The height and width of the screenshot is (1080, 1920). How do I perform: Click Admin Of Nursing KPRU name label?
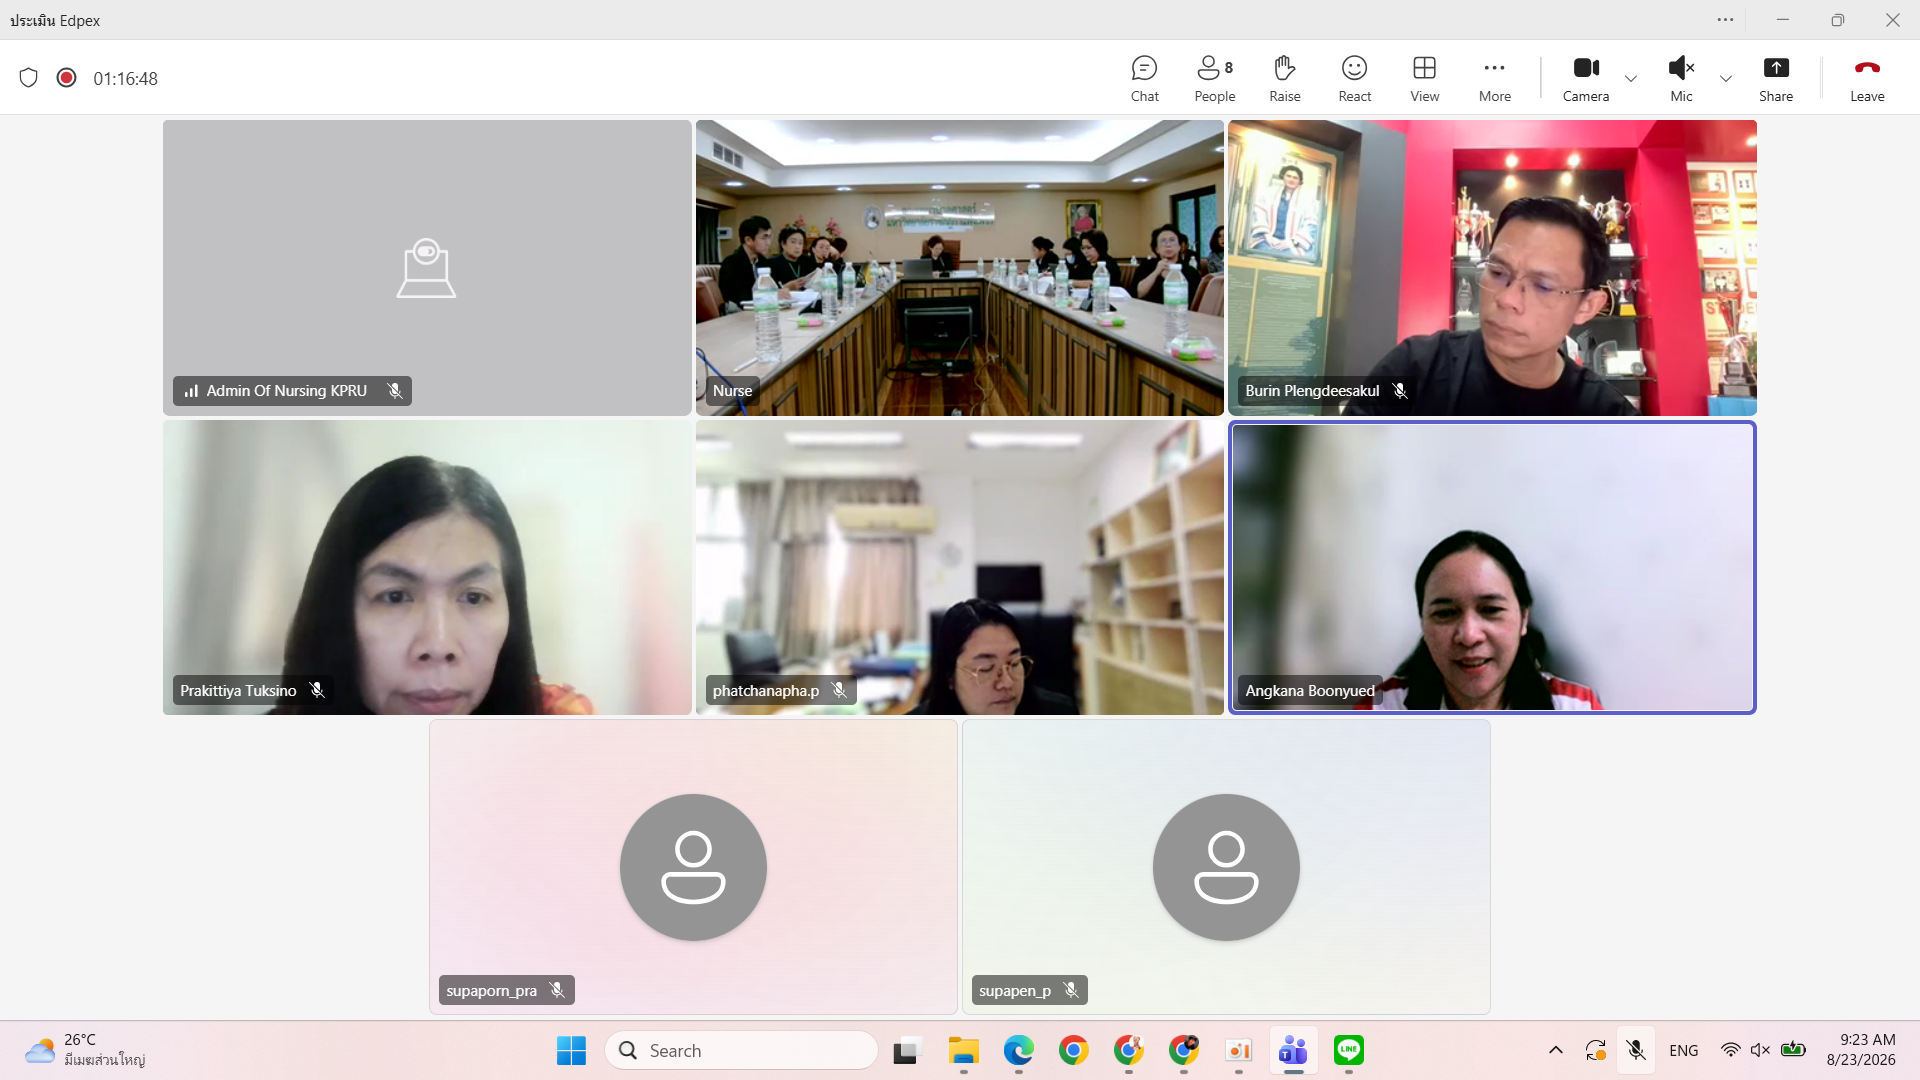[286, 391]
